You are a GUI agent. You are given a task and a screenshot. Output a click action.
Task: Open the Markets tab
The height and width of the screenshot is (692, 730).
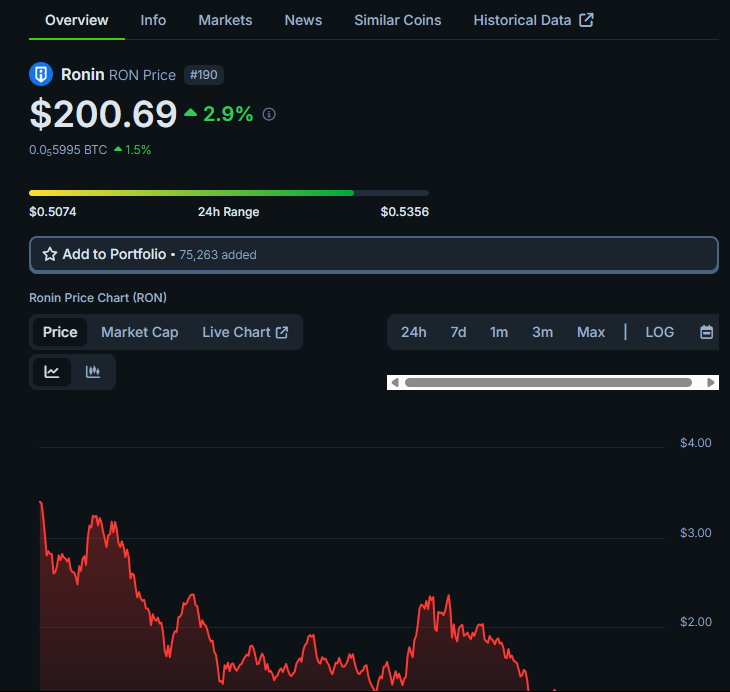(x=225, y=20)
